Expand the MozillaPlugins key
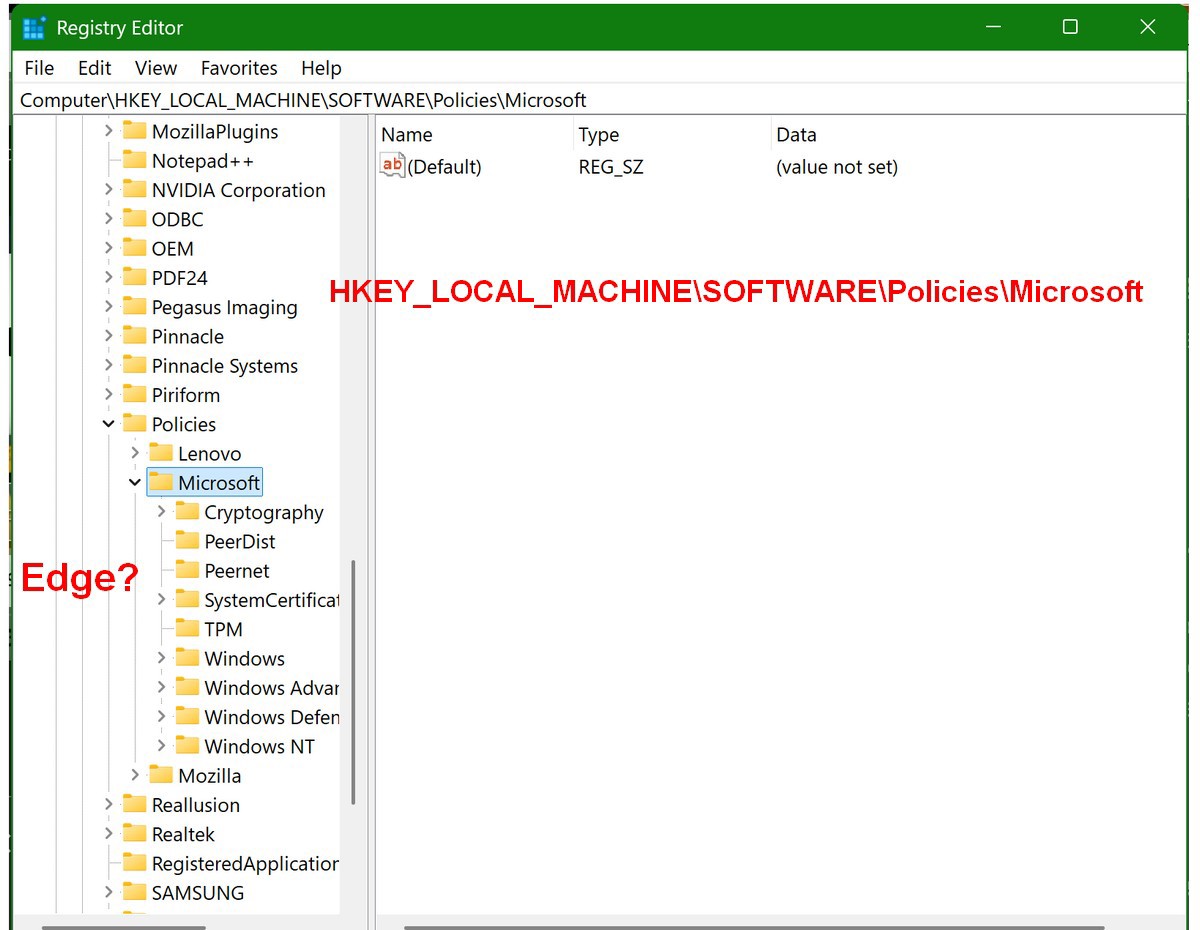This screenshot has height=930, width=1200. pos(109,131)
